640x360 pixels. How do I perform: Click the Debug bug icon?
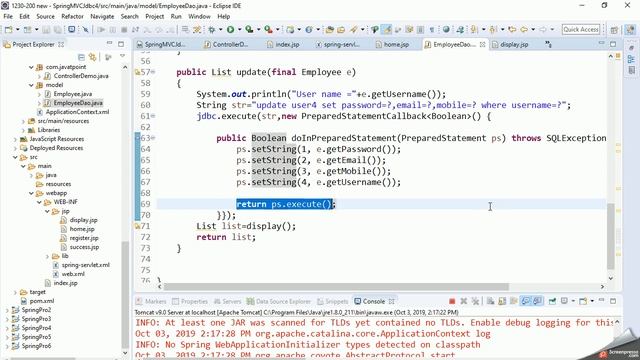click(211, 29)
